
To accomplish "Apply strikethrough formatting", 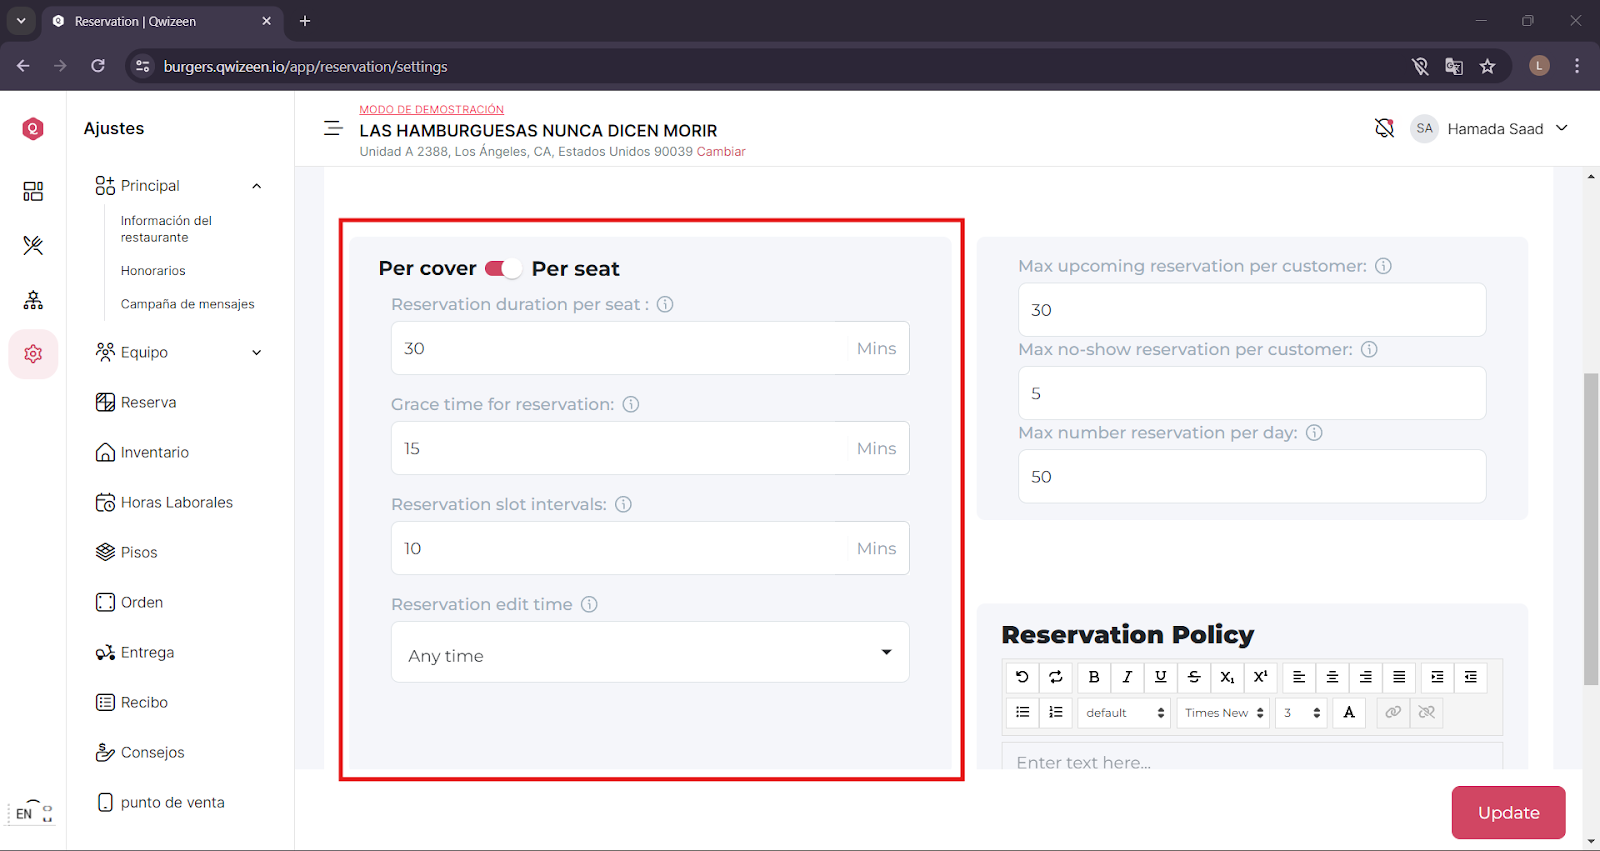I will (1194, 677).
